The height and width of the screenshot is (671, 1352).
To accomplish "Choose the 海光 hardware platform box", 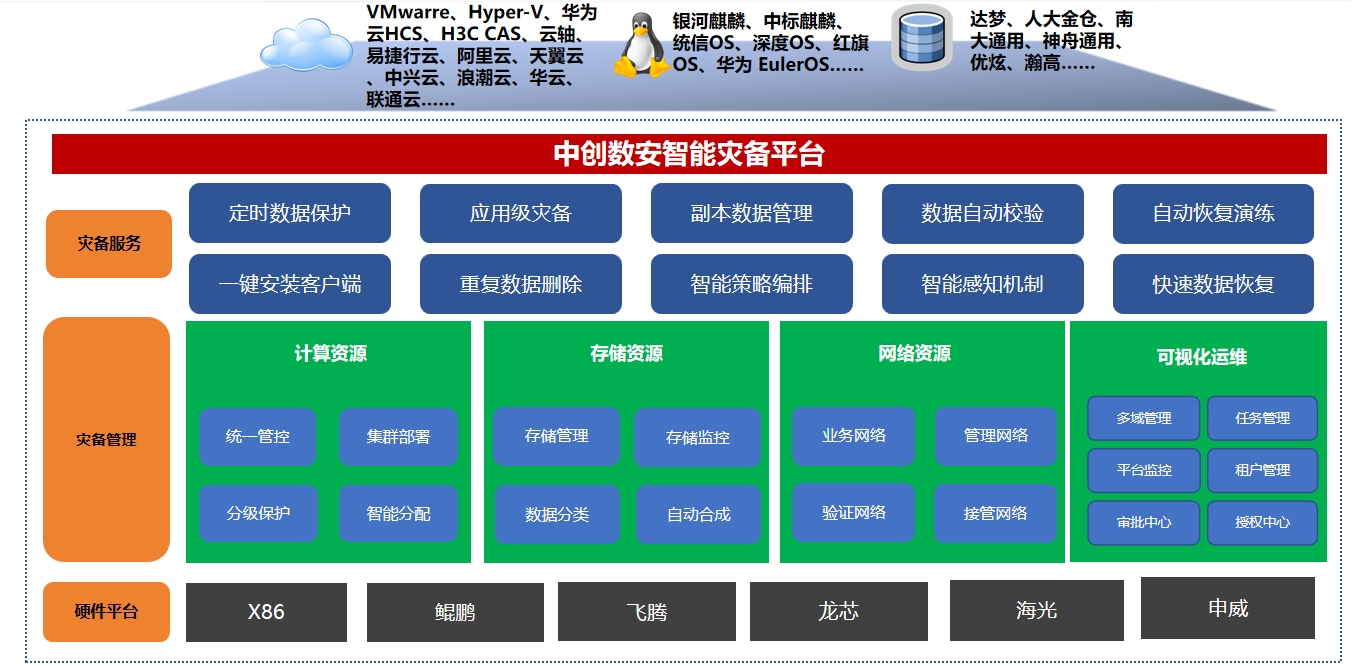I will tap(1036, 609).
